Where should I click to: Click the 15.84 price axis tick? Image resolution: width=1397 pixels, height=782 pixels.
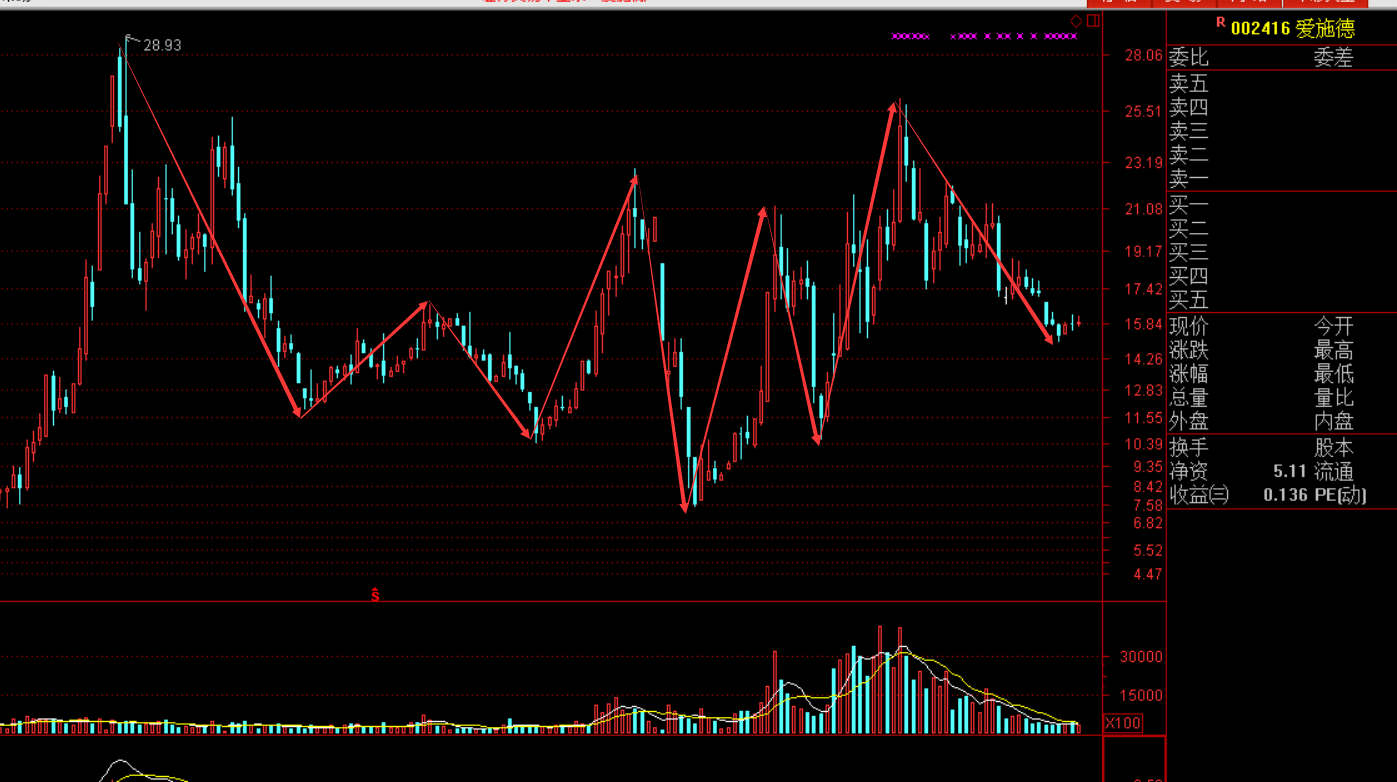tap(1143, 325)
